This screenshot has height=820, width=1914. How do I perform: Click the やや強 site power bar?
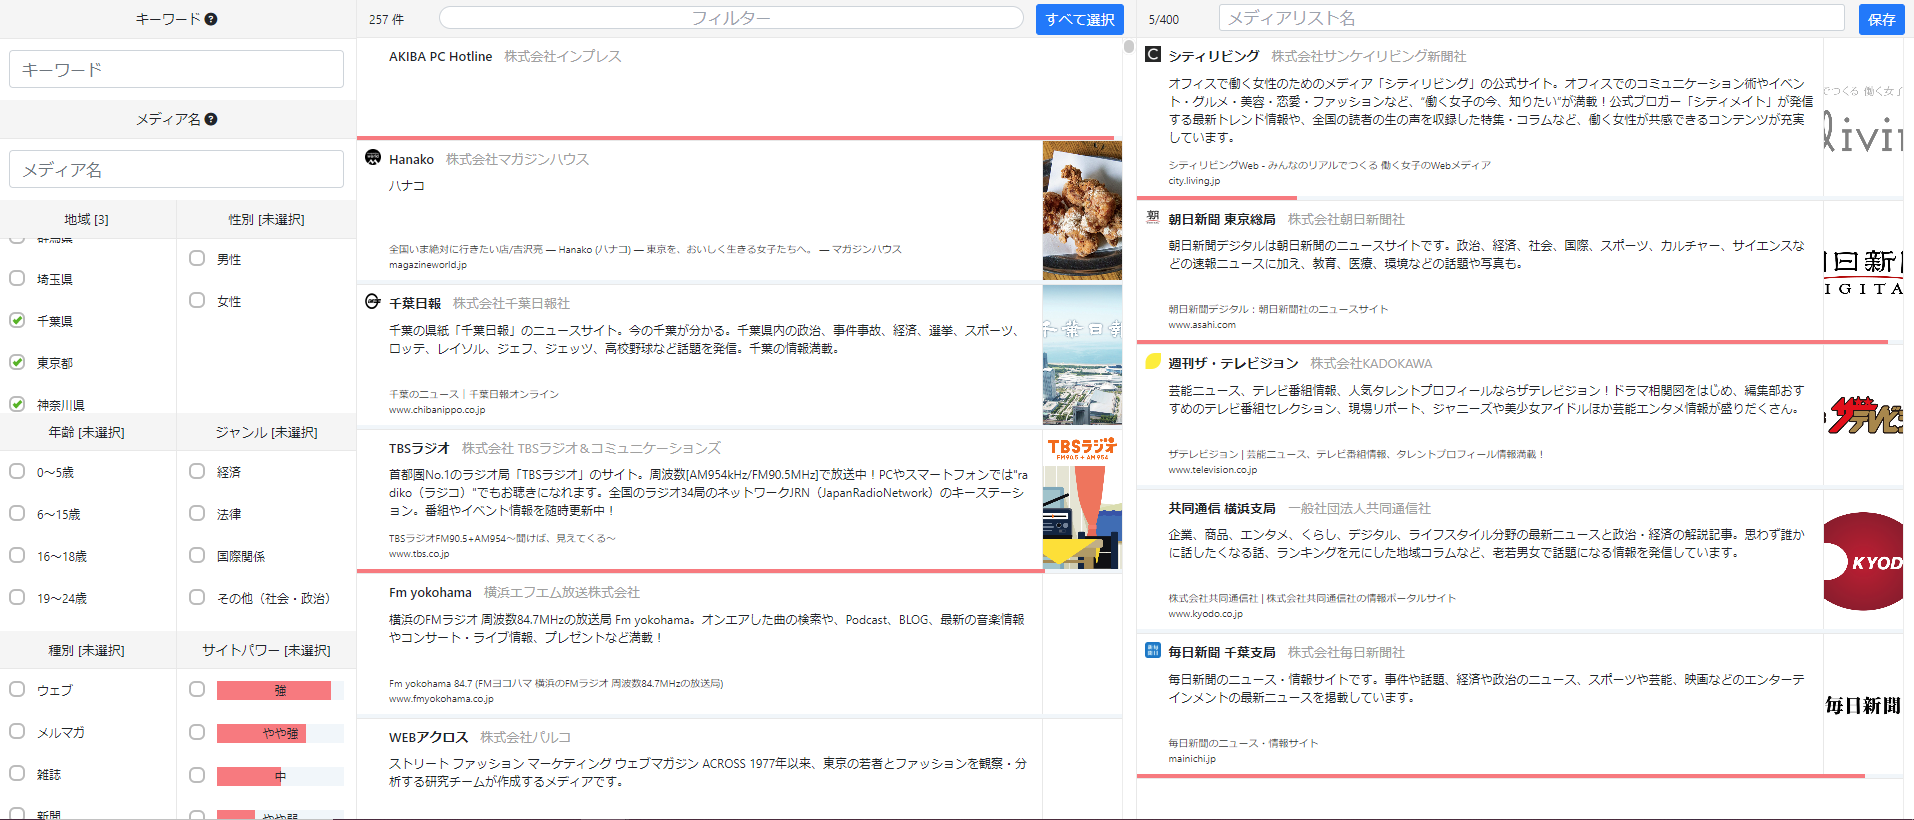pyautogui.click(x=280, y=733)
